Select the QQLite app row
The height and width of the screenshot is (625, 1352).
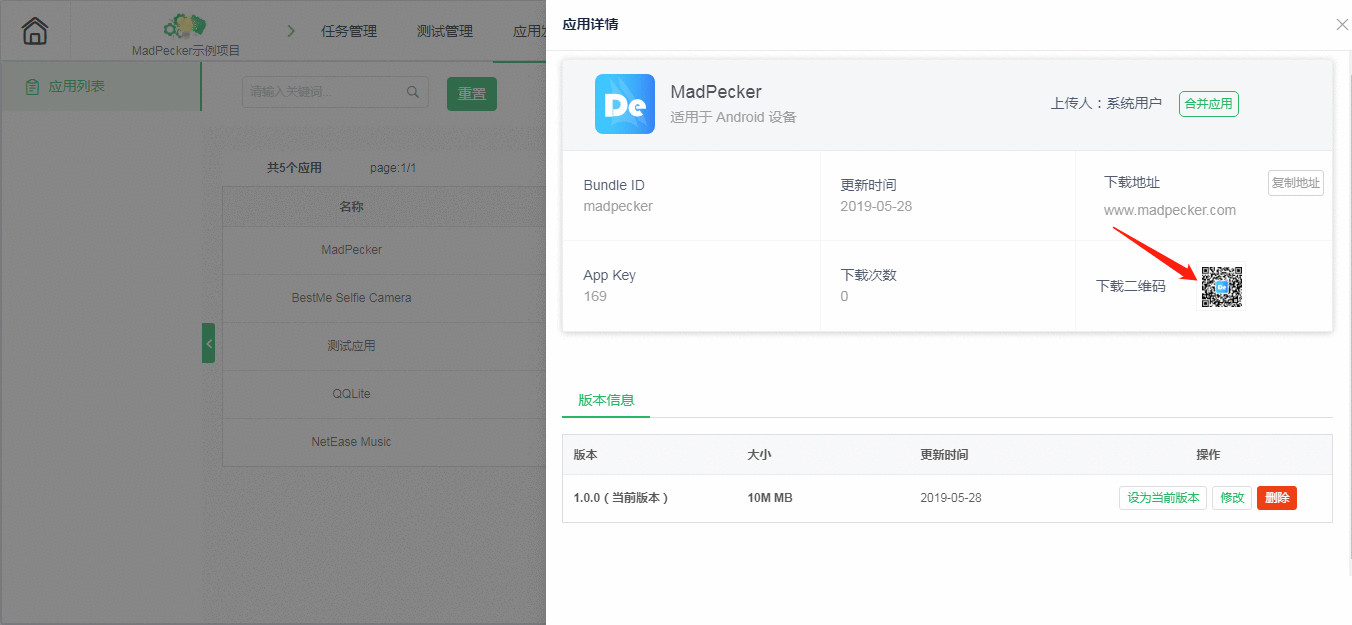[384, 394]
